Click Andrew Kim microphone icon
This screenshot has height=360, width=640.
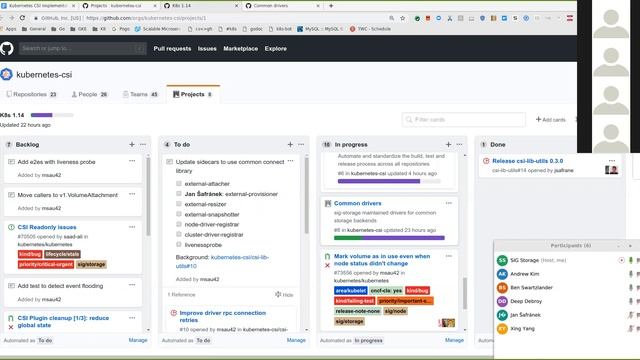coord(631,274)
